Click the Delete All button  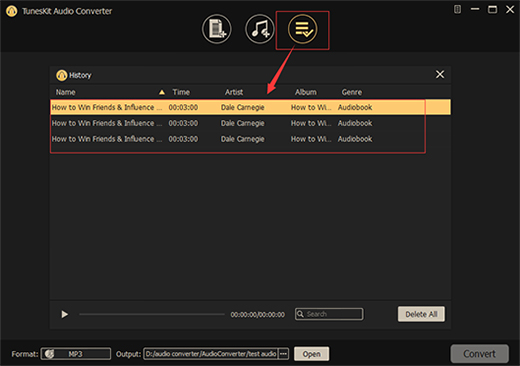[x=421, y=314]
